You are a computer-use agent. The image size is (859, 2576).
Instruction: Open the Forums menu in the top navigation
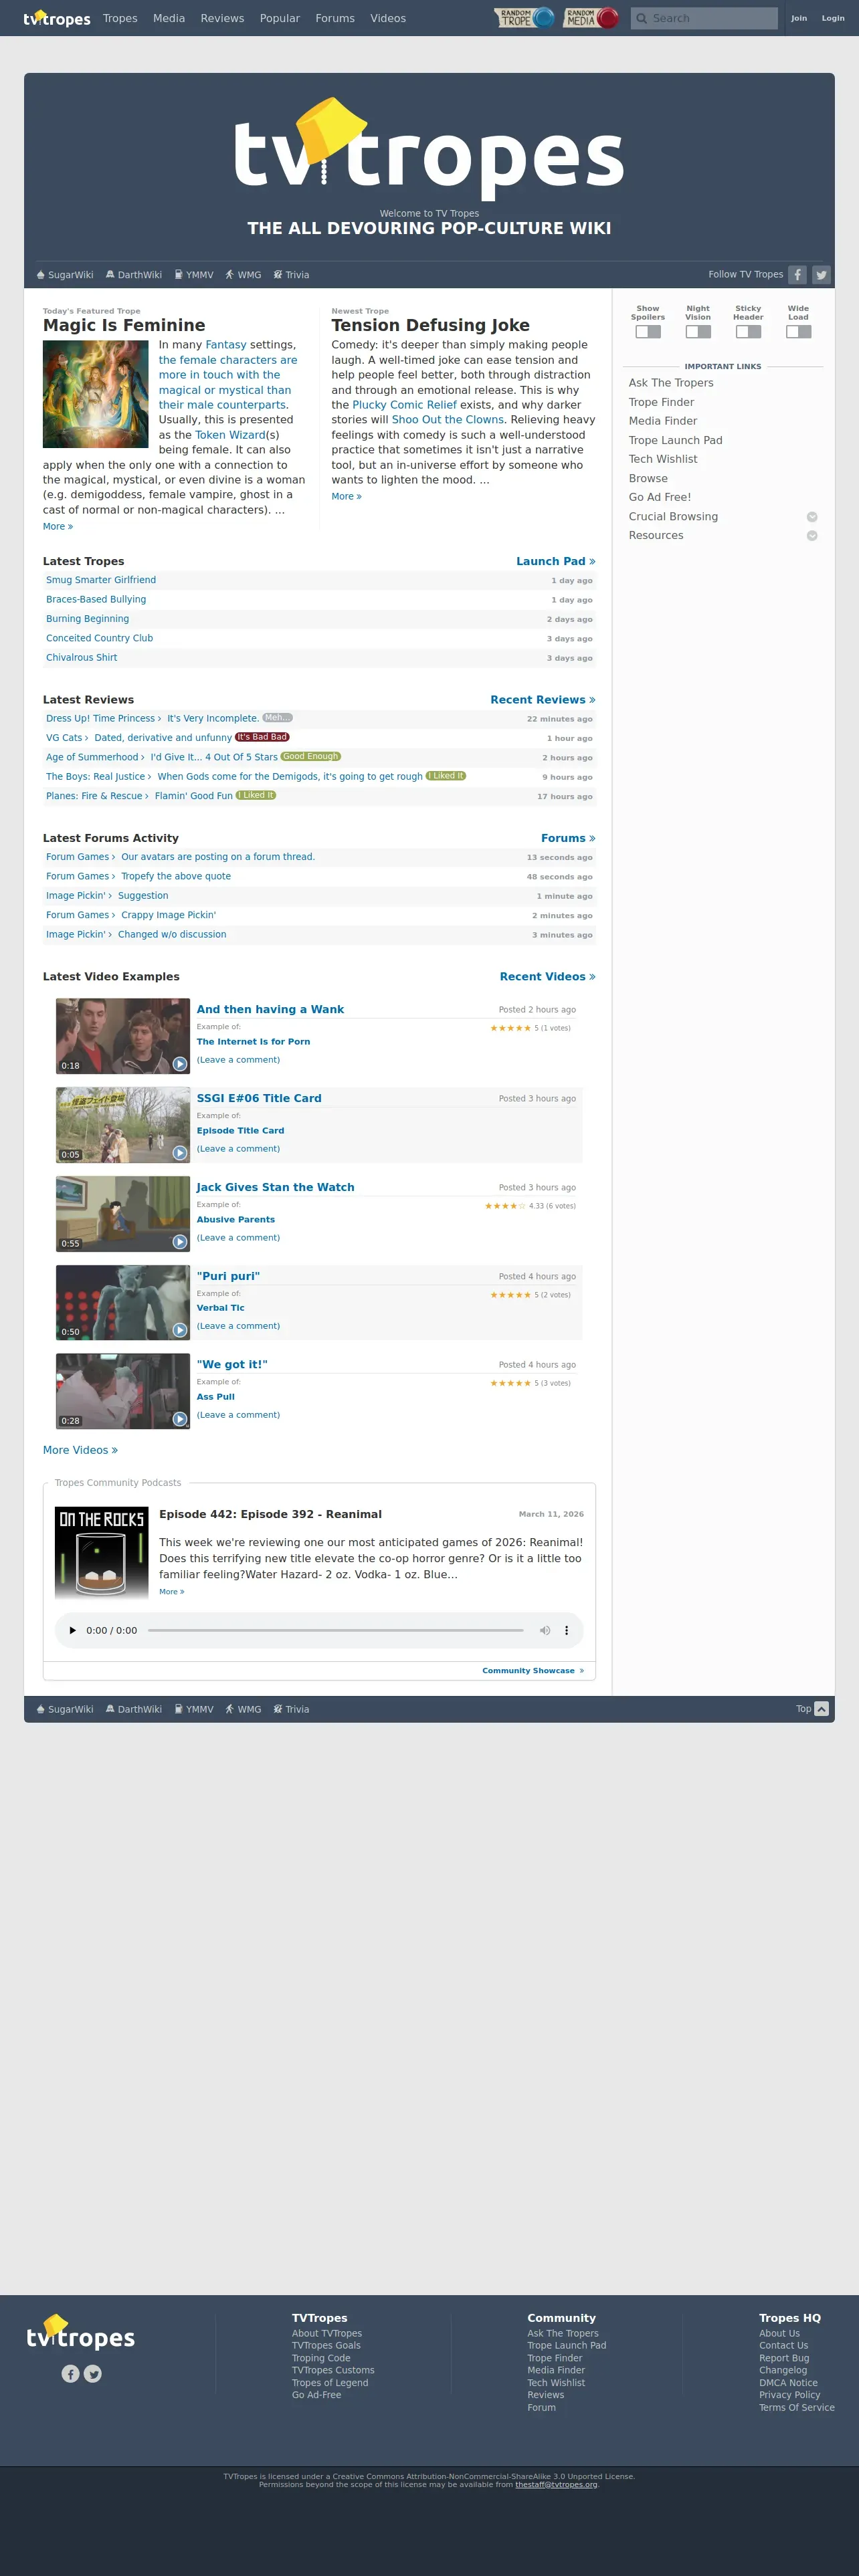coord(335,18)
